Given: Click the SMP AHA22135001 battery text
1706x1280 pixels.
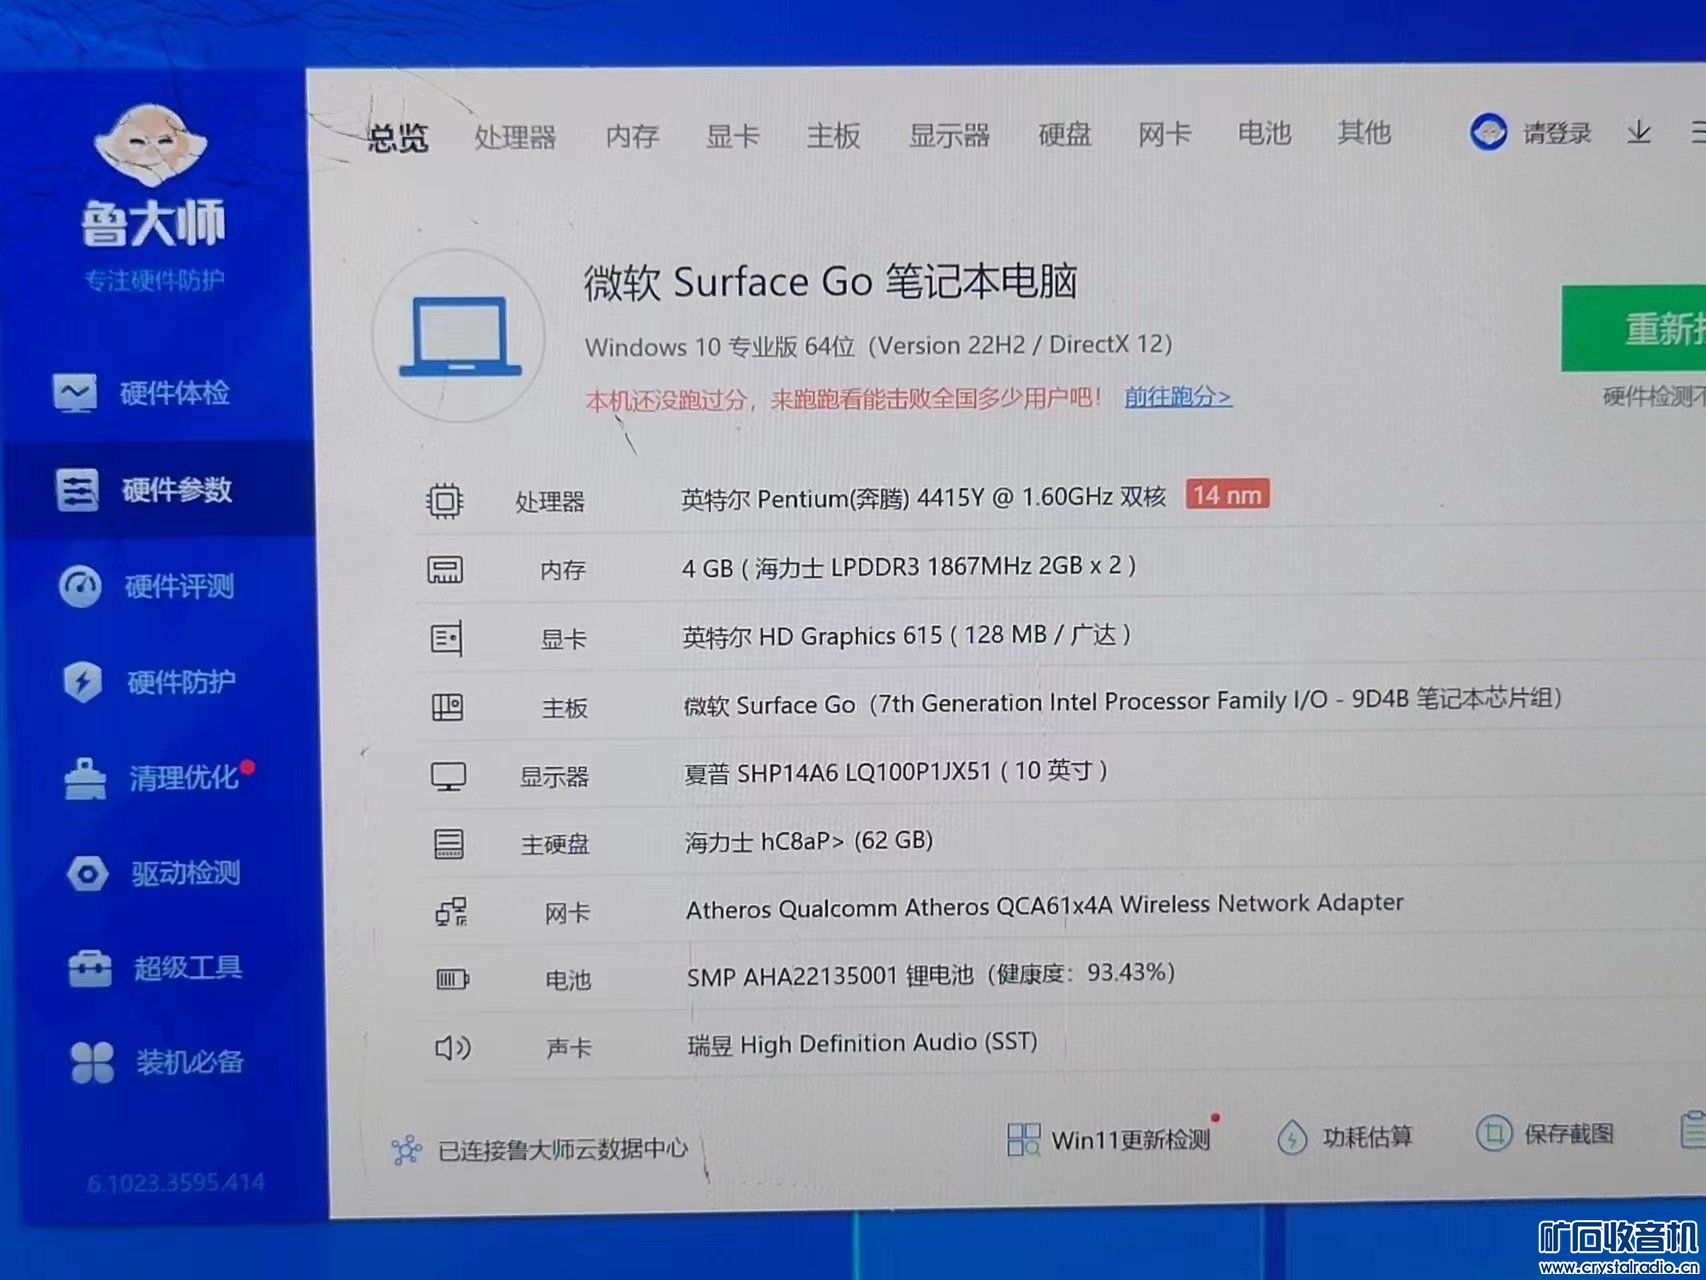Looking at the screenshot, I should click(931, 974).
